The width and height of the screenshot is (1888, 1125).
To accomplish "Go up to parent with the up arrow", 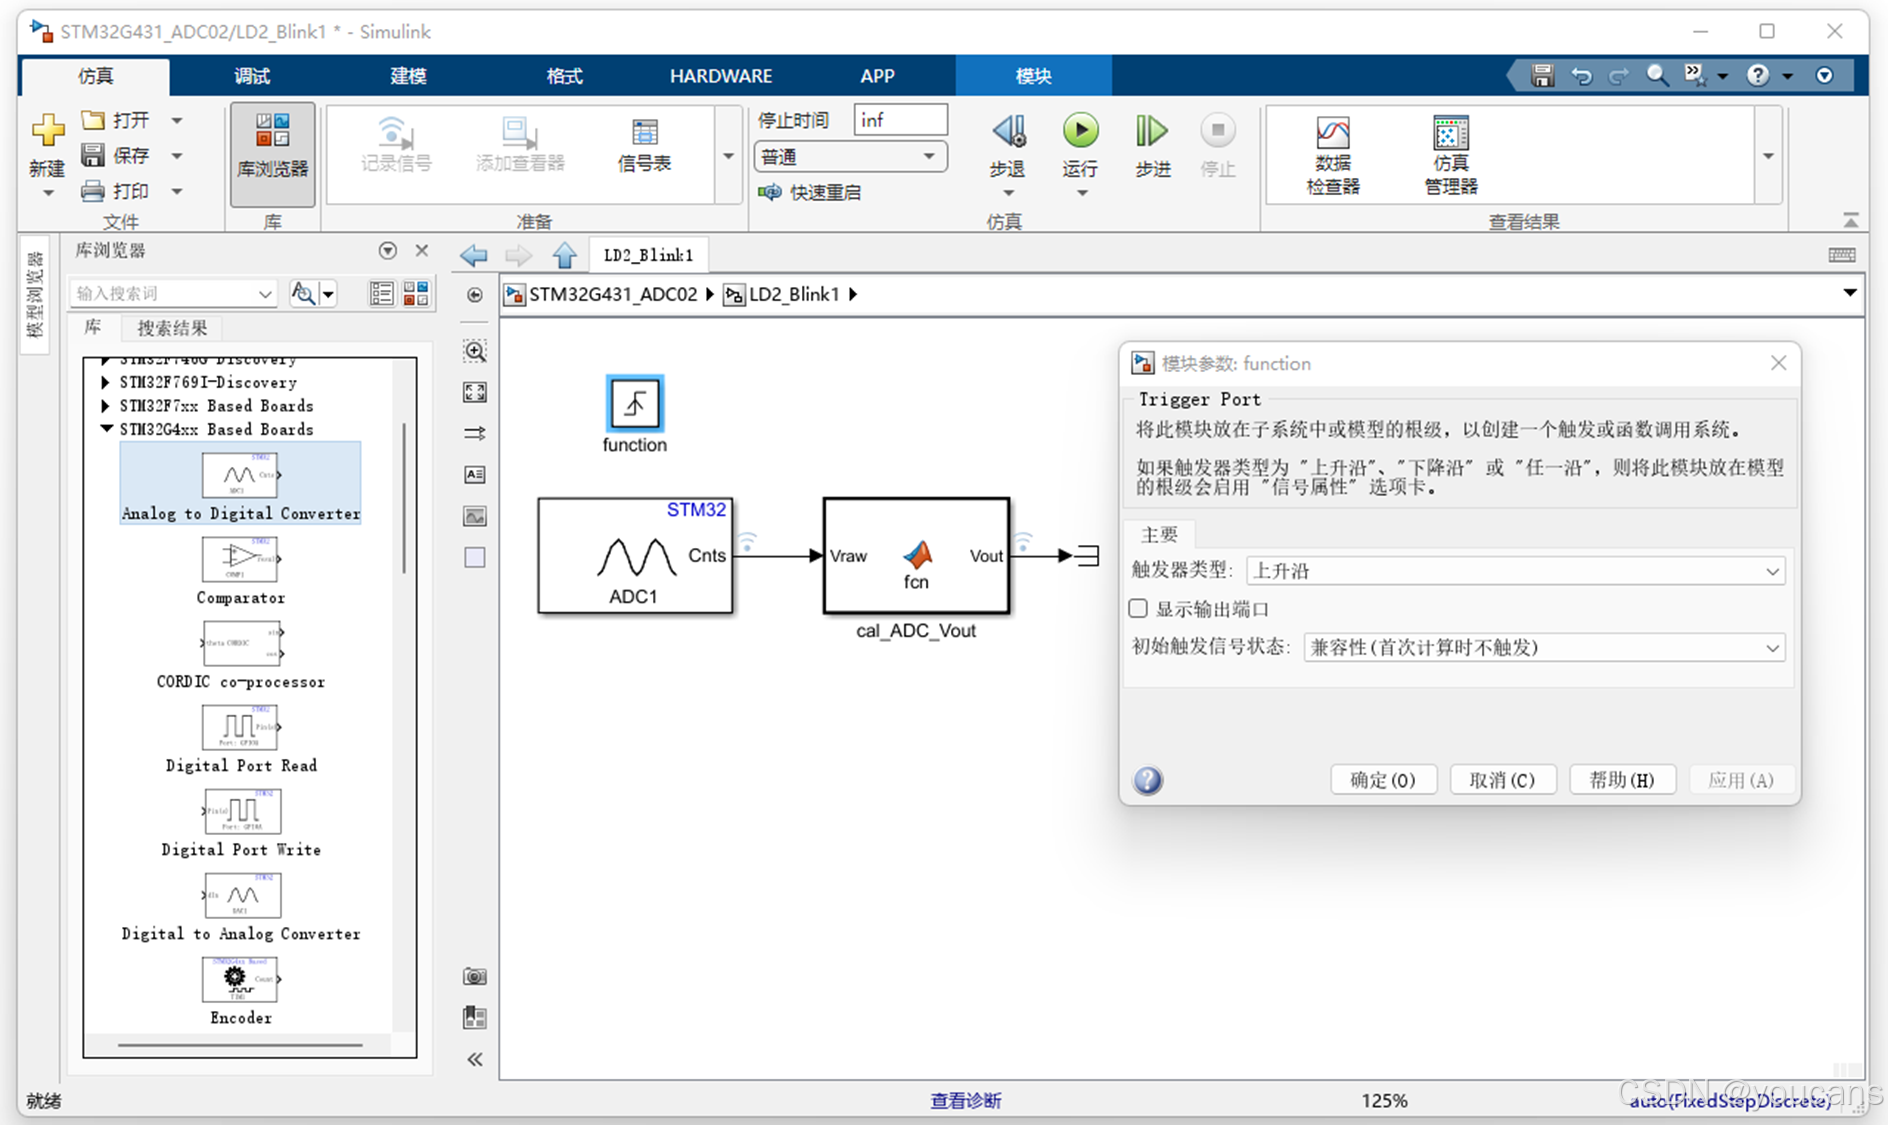I will coord(565,255).
